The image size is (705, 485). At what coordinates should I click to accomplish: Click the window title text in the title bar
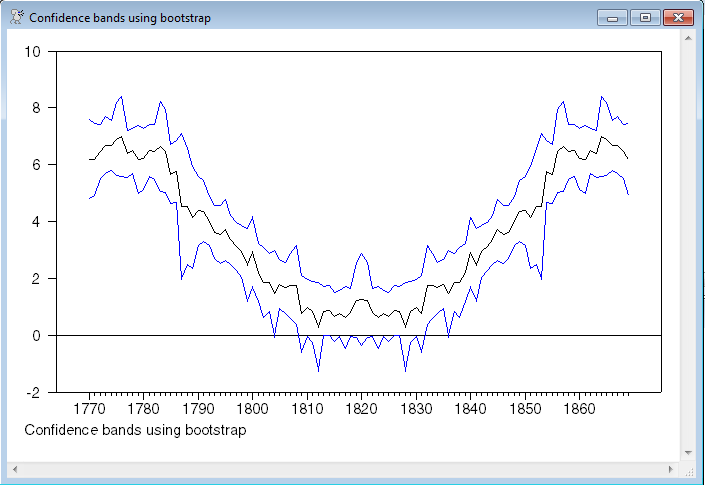tap(120, 18)
